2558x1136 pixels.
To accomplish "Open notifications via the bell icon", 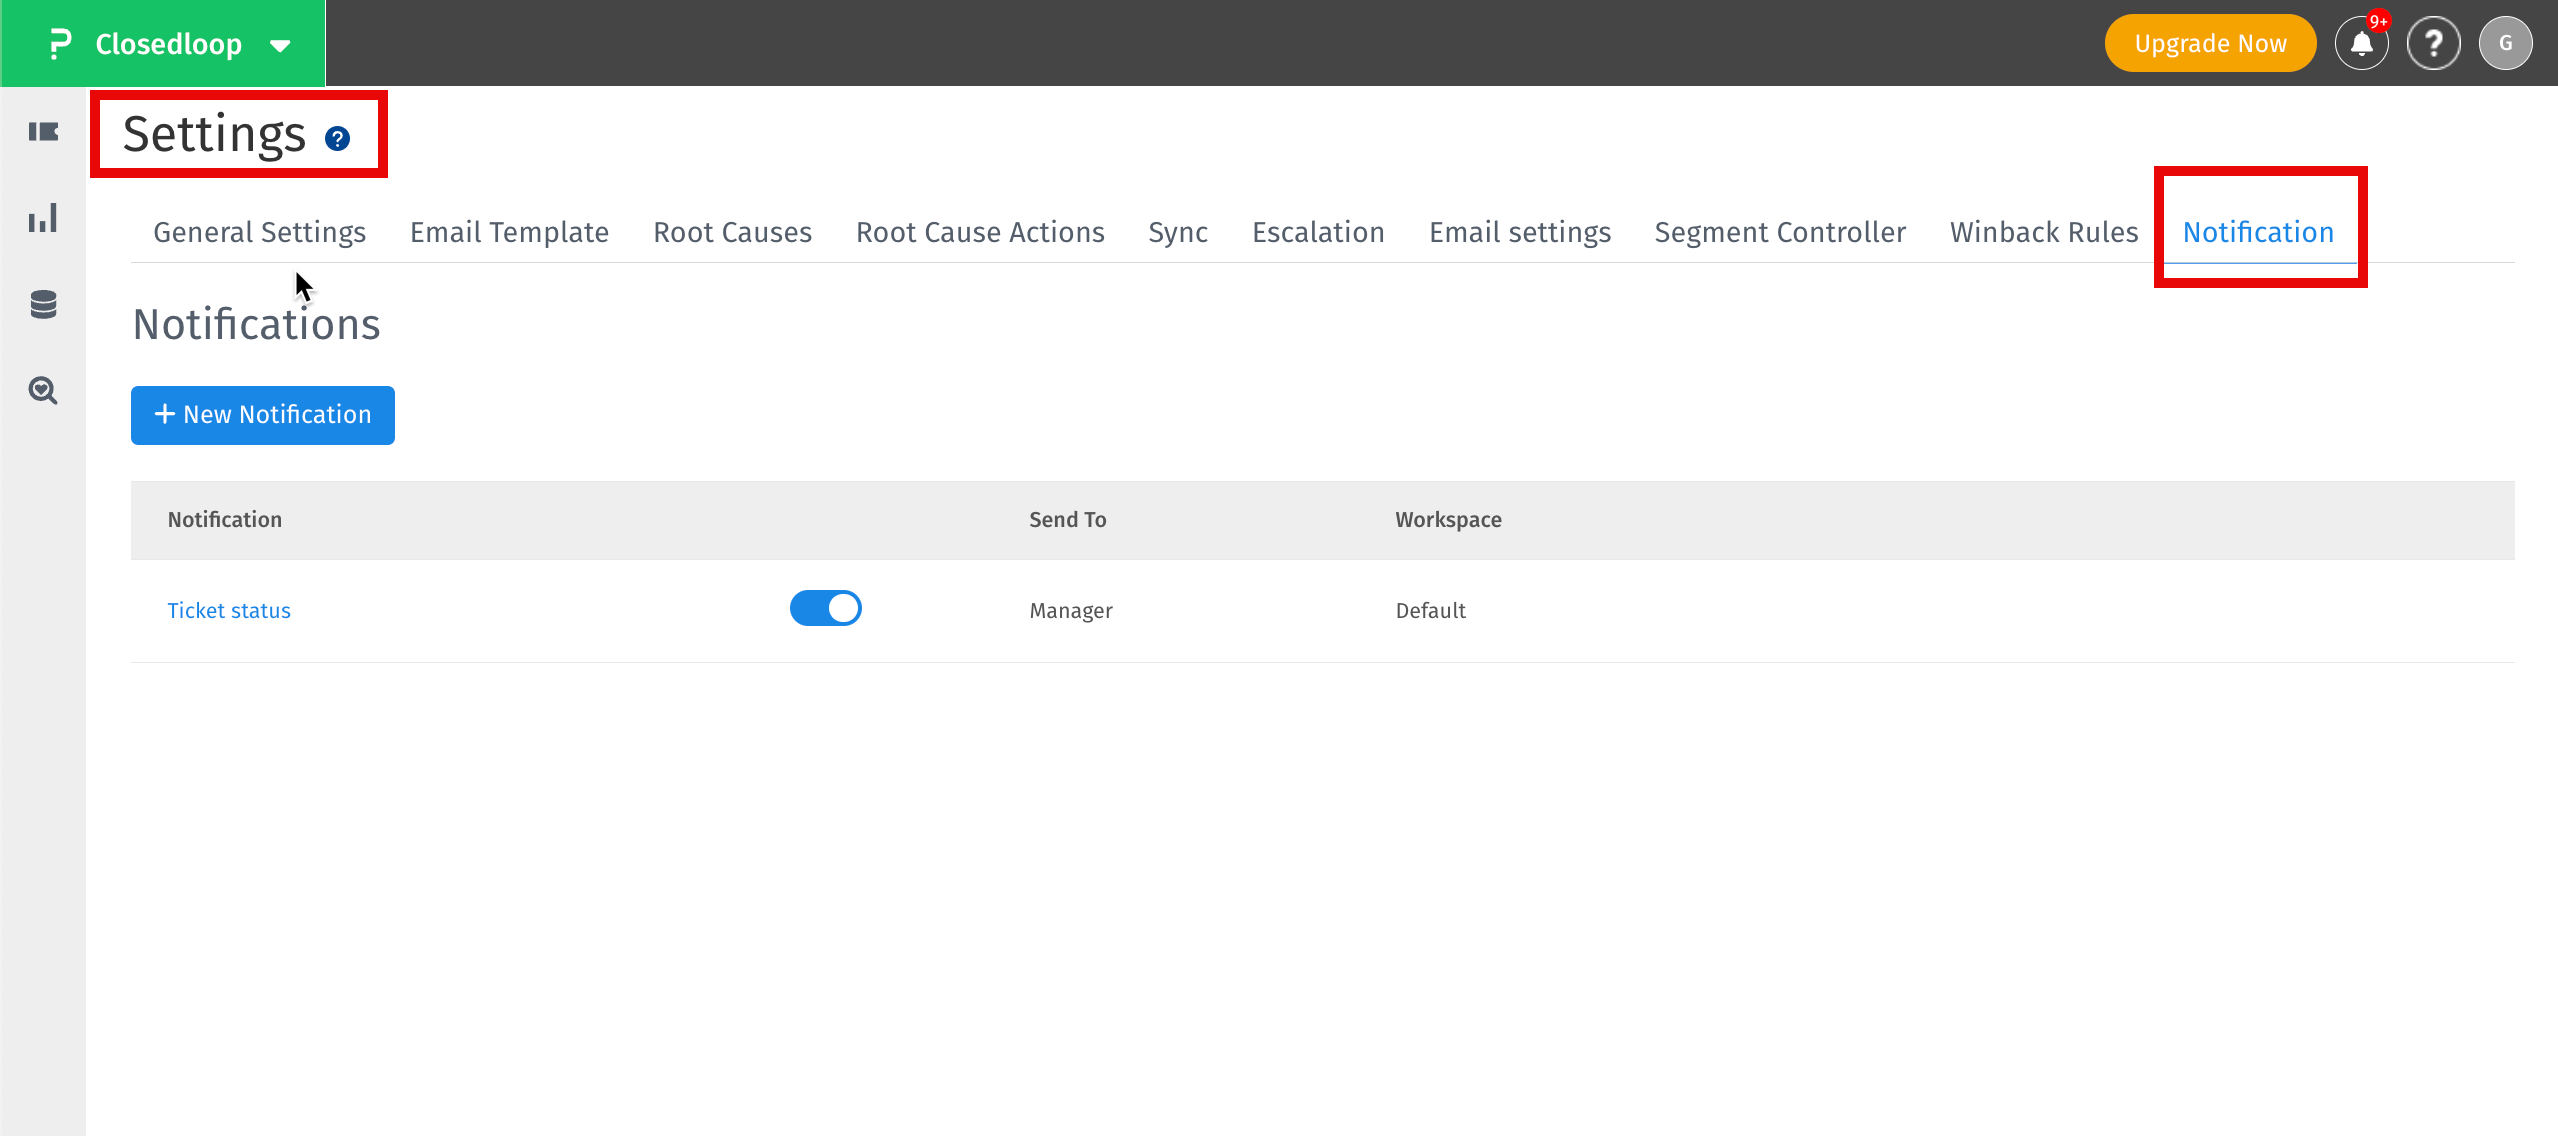I will tap(2361, 43).
